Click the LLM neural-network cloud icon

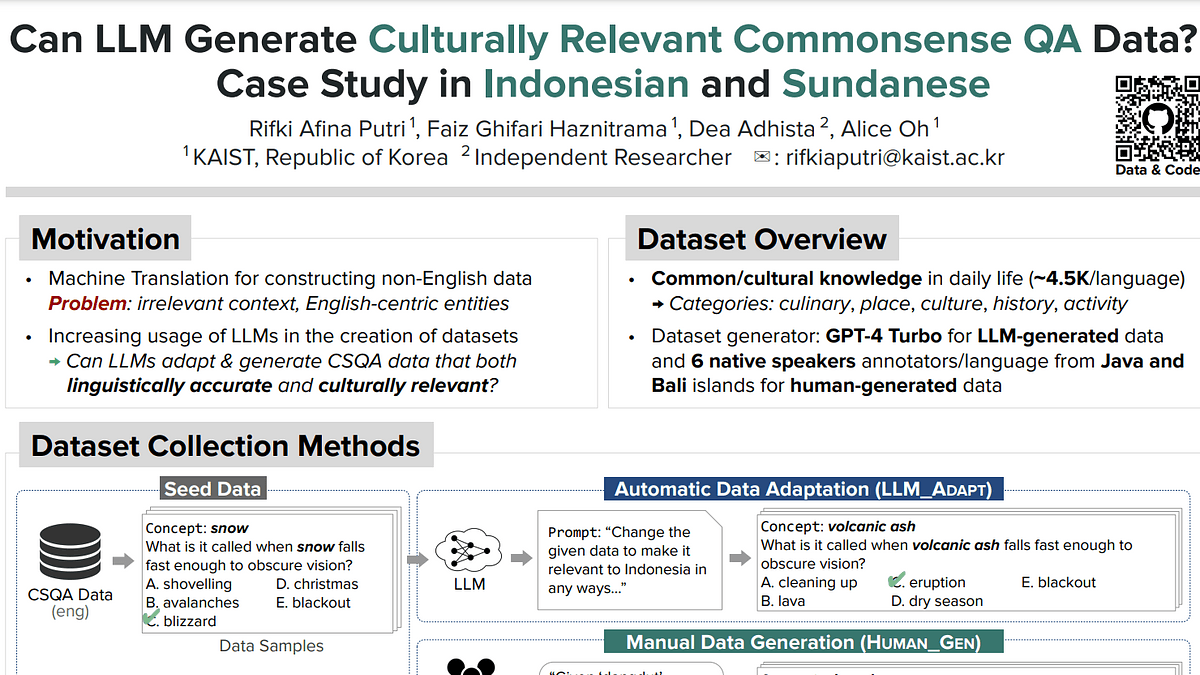tap(468, 550)
